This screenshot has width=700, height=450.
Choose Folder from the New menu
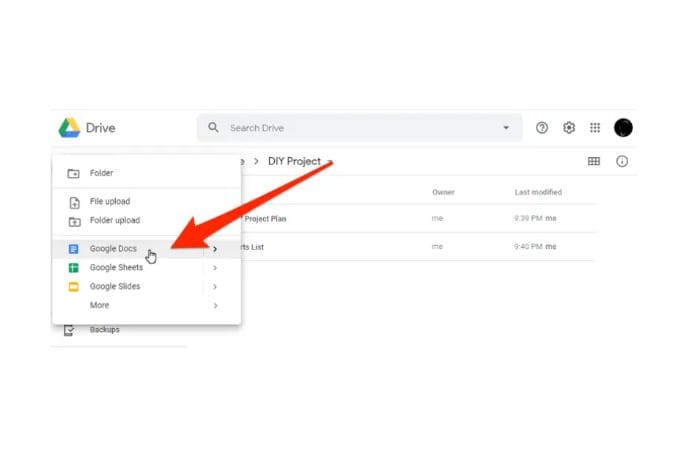[146, 173]
